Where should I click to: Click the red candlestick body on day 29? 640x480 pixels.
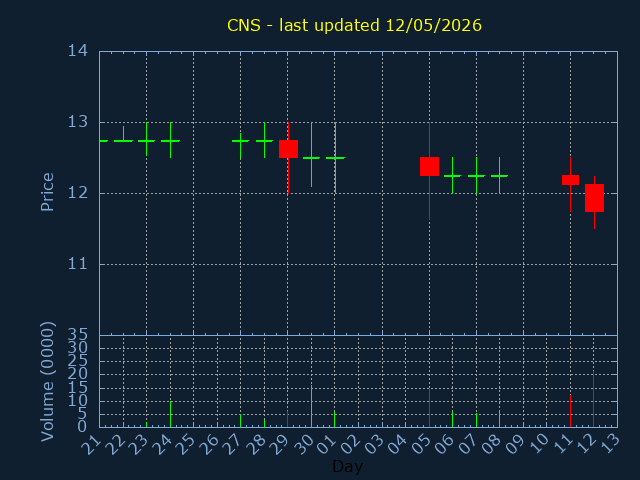tap(288, 149)
